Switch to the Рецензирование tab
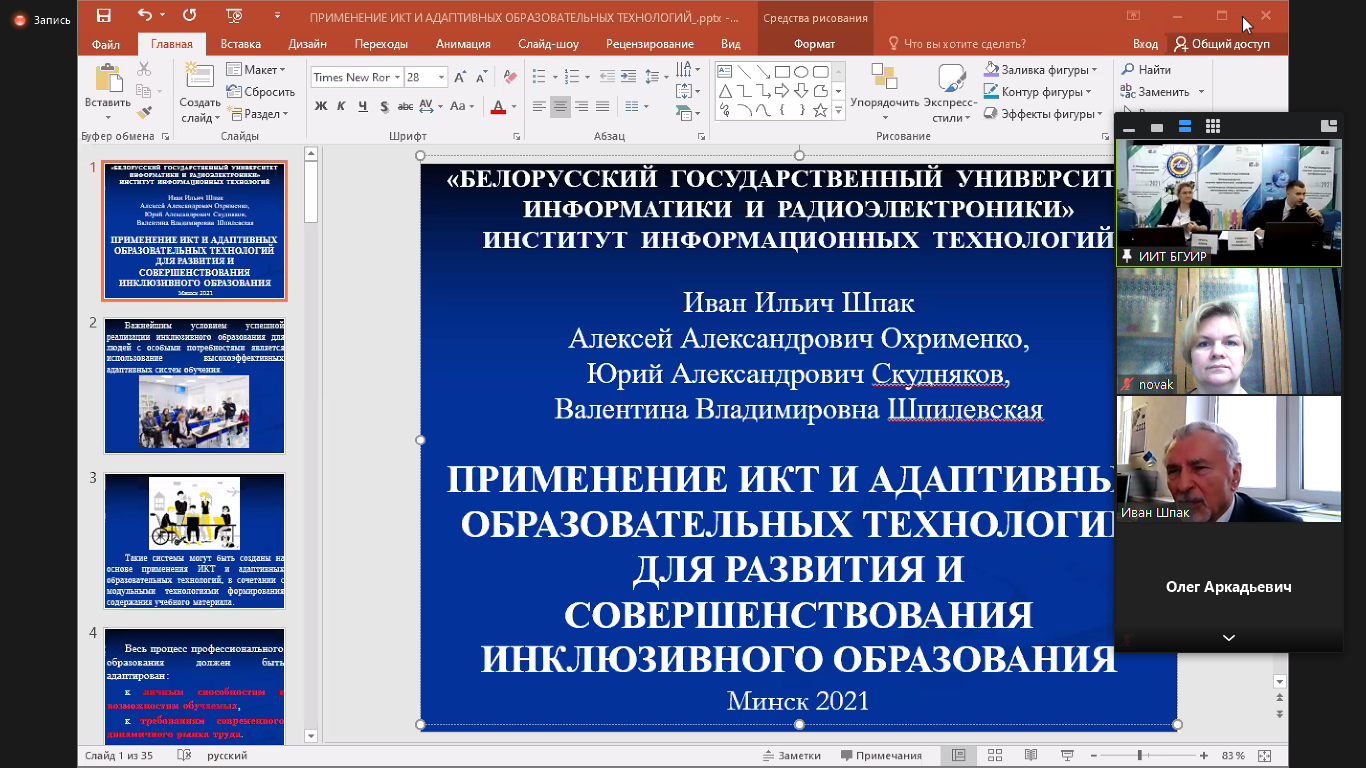 click(649, 44)
